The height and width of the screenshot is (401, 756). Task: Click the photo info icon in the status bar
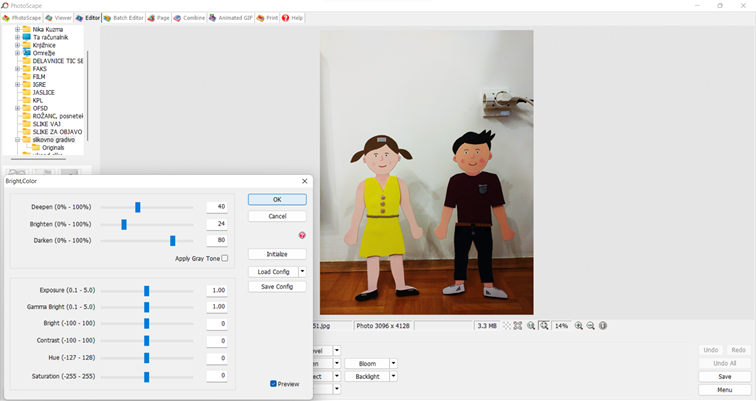(603, 326)
